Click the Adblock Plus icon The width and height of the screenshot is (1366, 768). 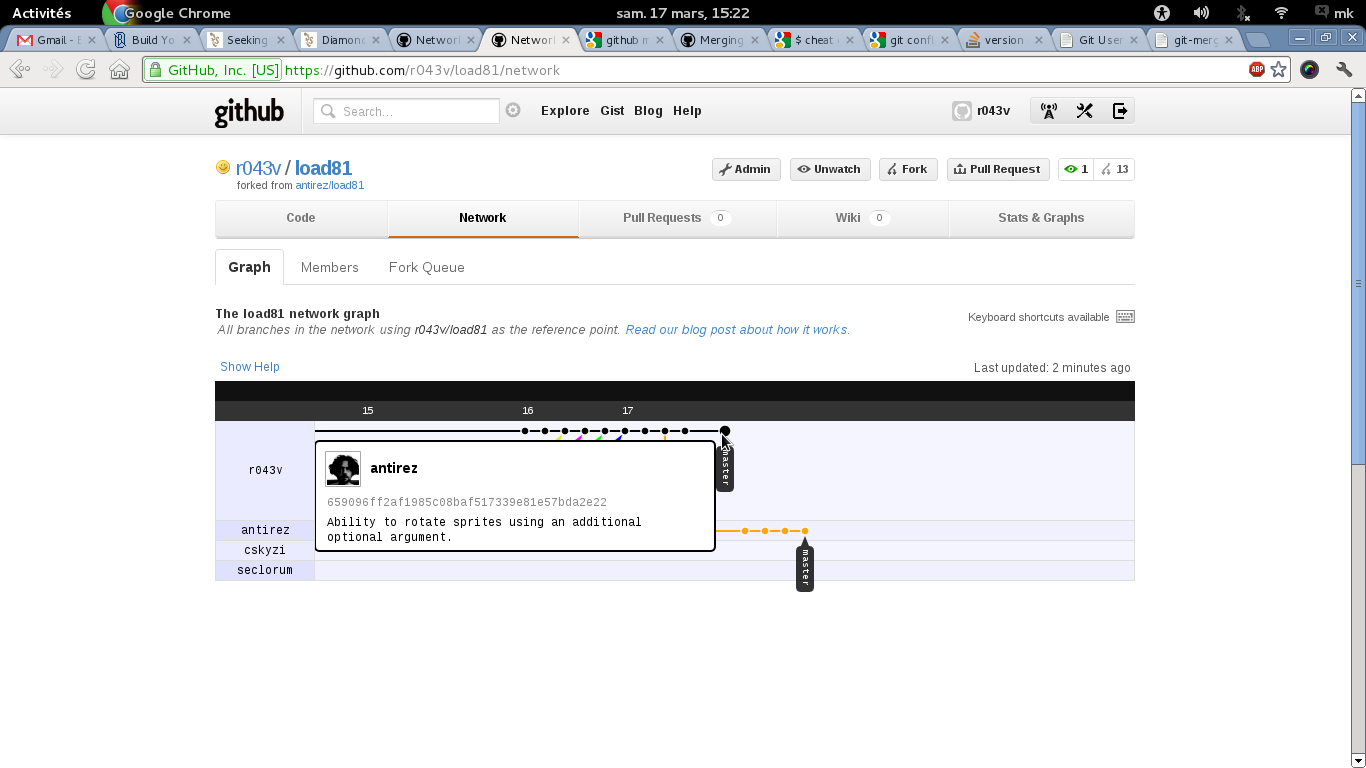1257,70
